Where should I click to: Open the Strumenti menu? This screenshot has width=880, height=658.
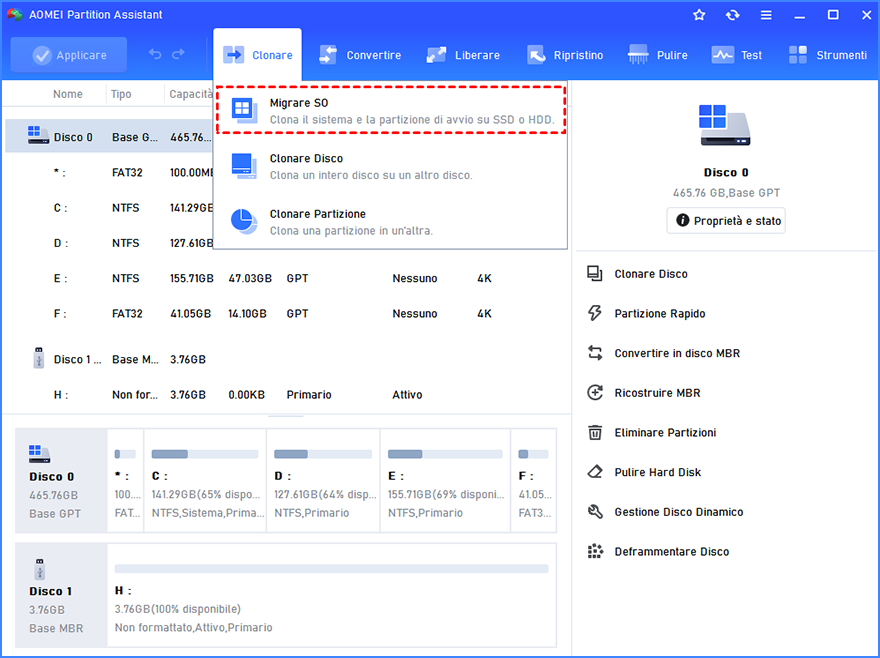pos(827,55)
